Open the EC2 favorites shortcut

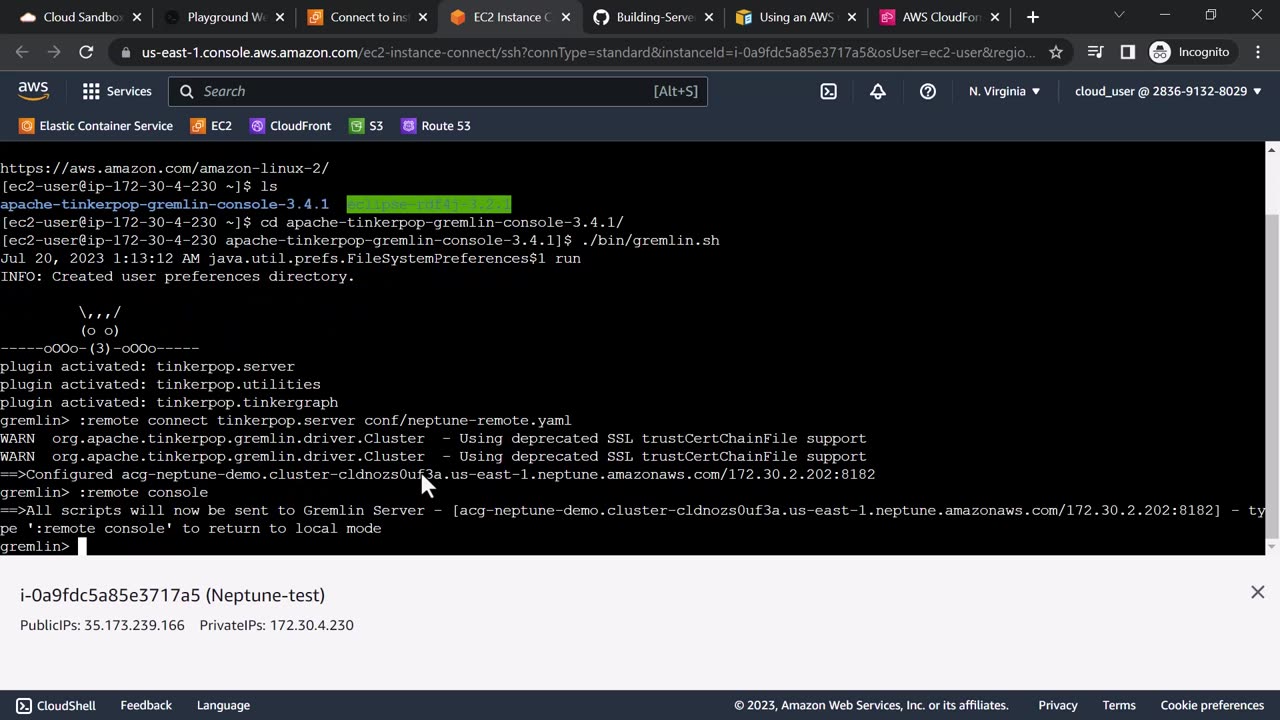click(x=211, y=126)
